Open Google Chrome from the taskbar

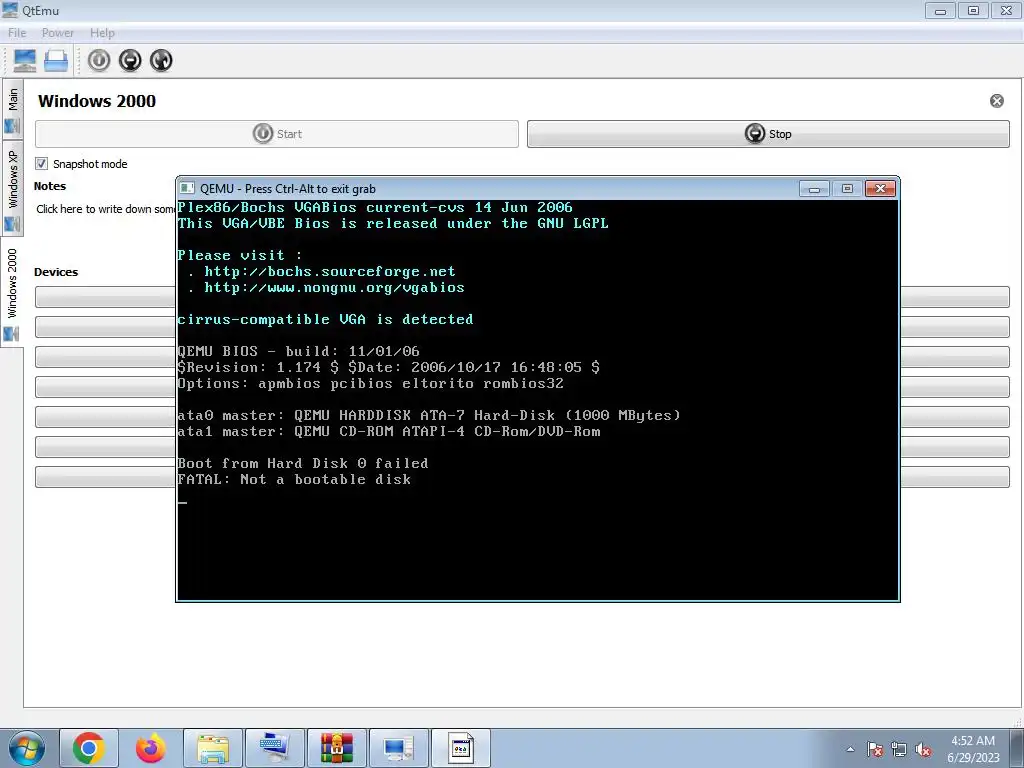(89, 748)
